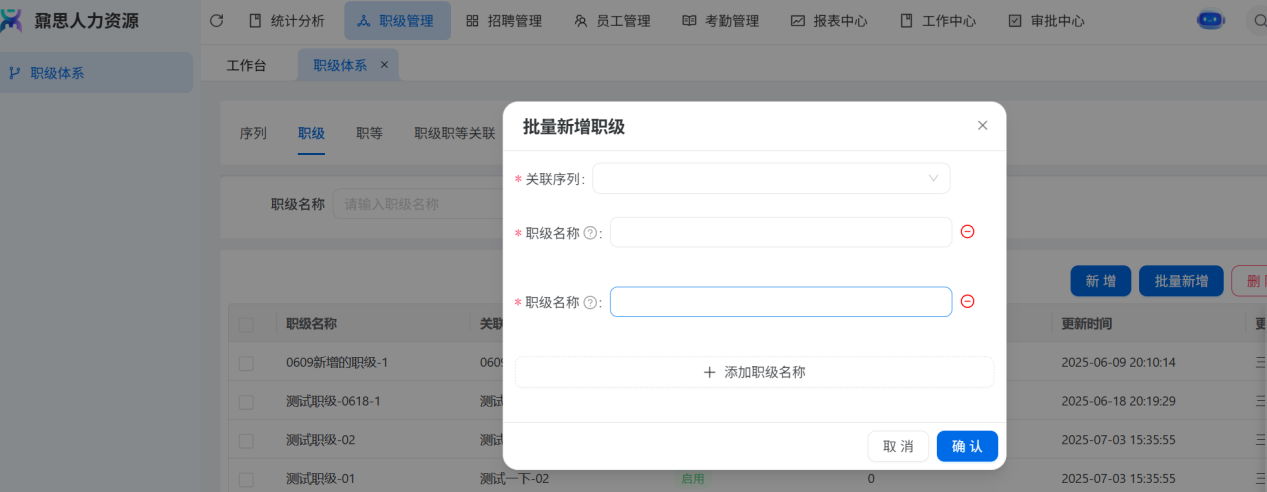Click the robot assistant icon
This screenshot has width=1267, height=492.
tap(1210, 20)
